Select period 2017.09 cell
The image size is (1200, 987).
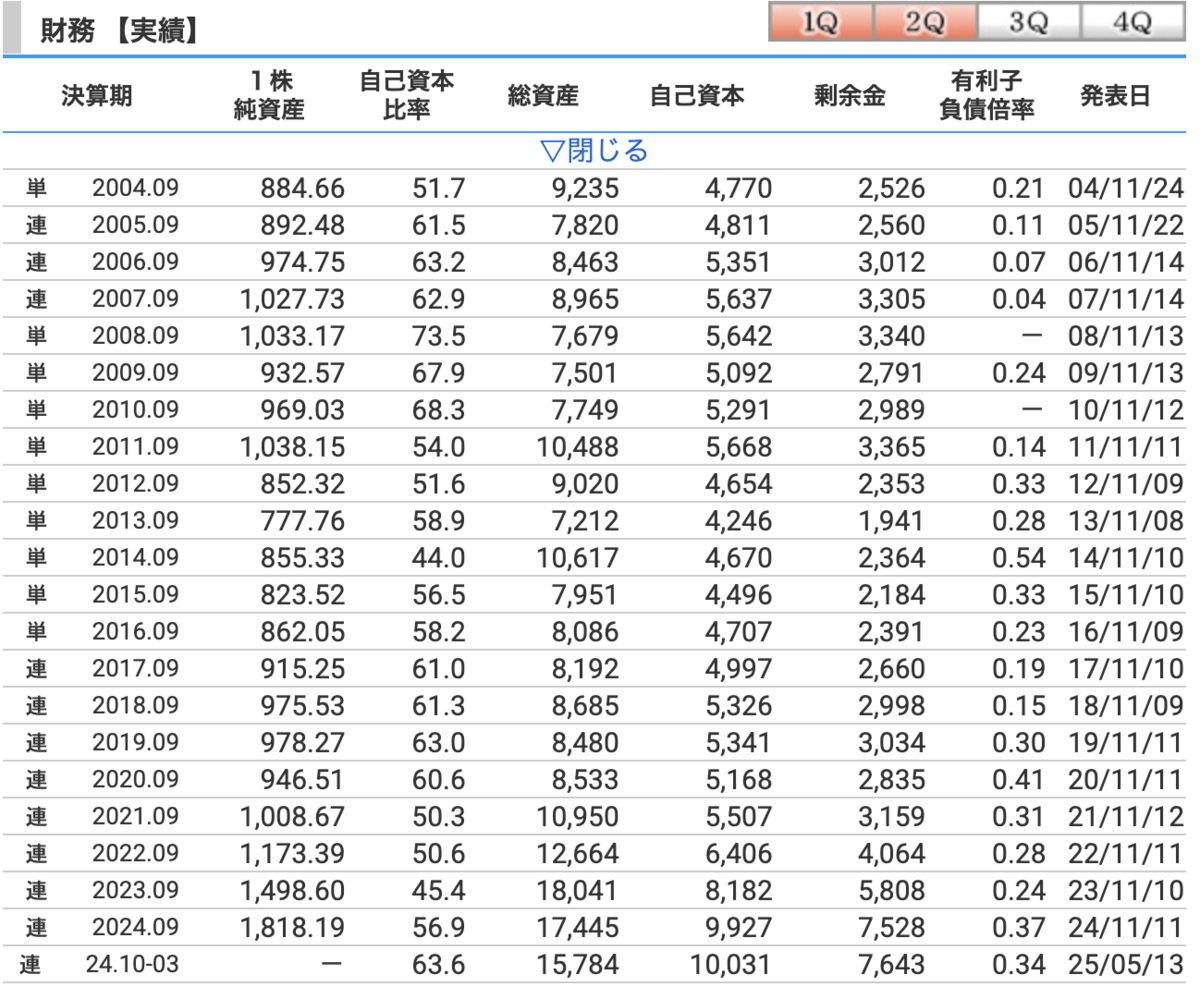click(135, 669)
